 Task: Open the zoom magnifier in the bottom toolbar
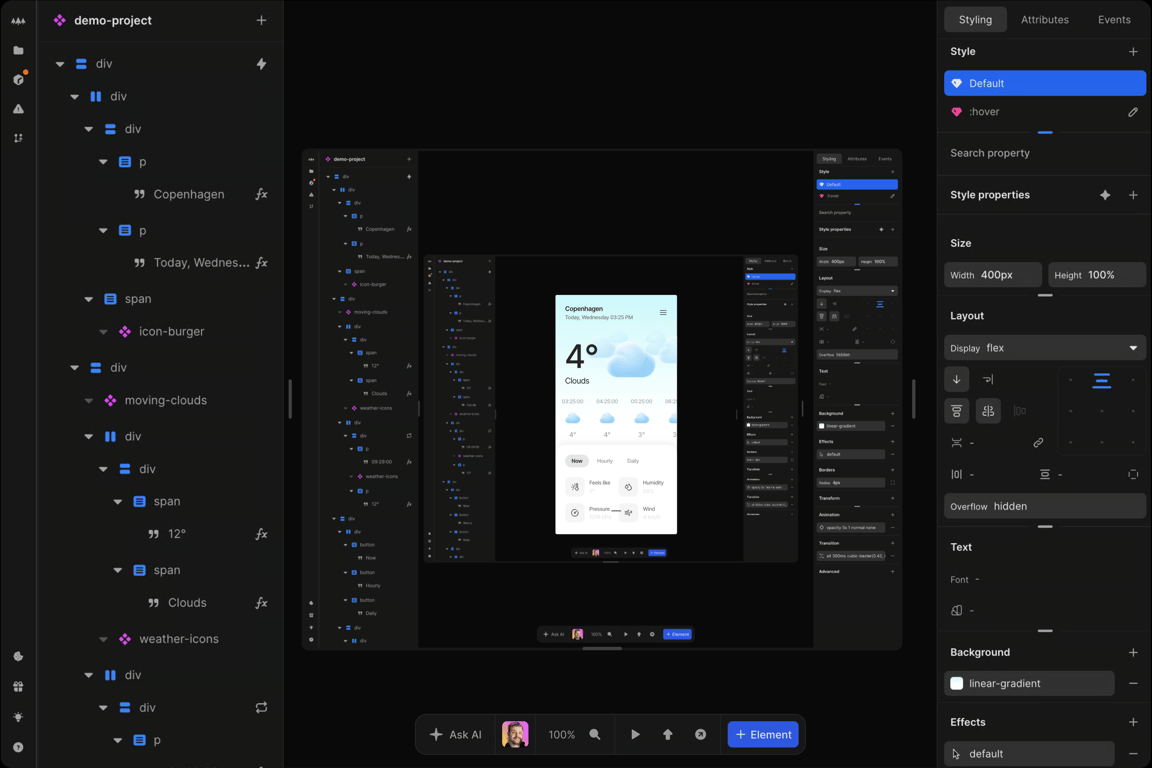tap(596, 734)
